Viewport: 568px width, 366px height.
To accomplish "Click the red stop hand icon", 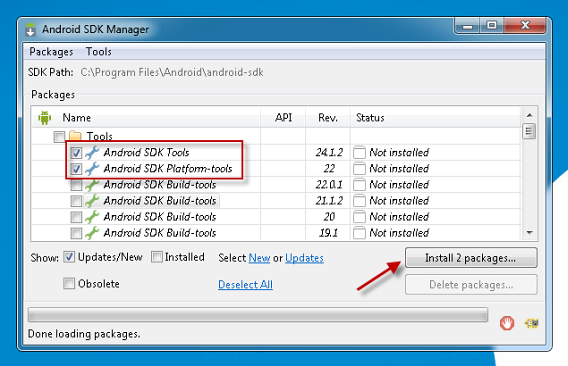I will 507,323.
